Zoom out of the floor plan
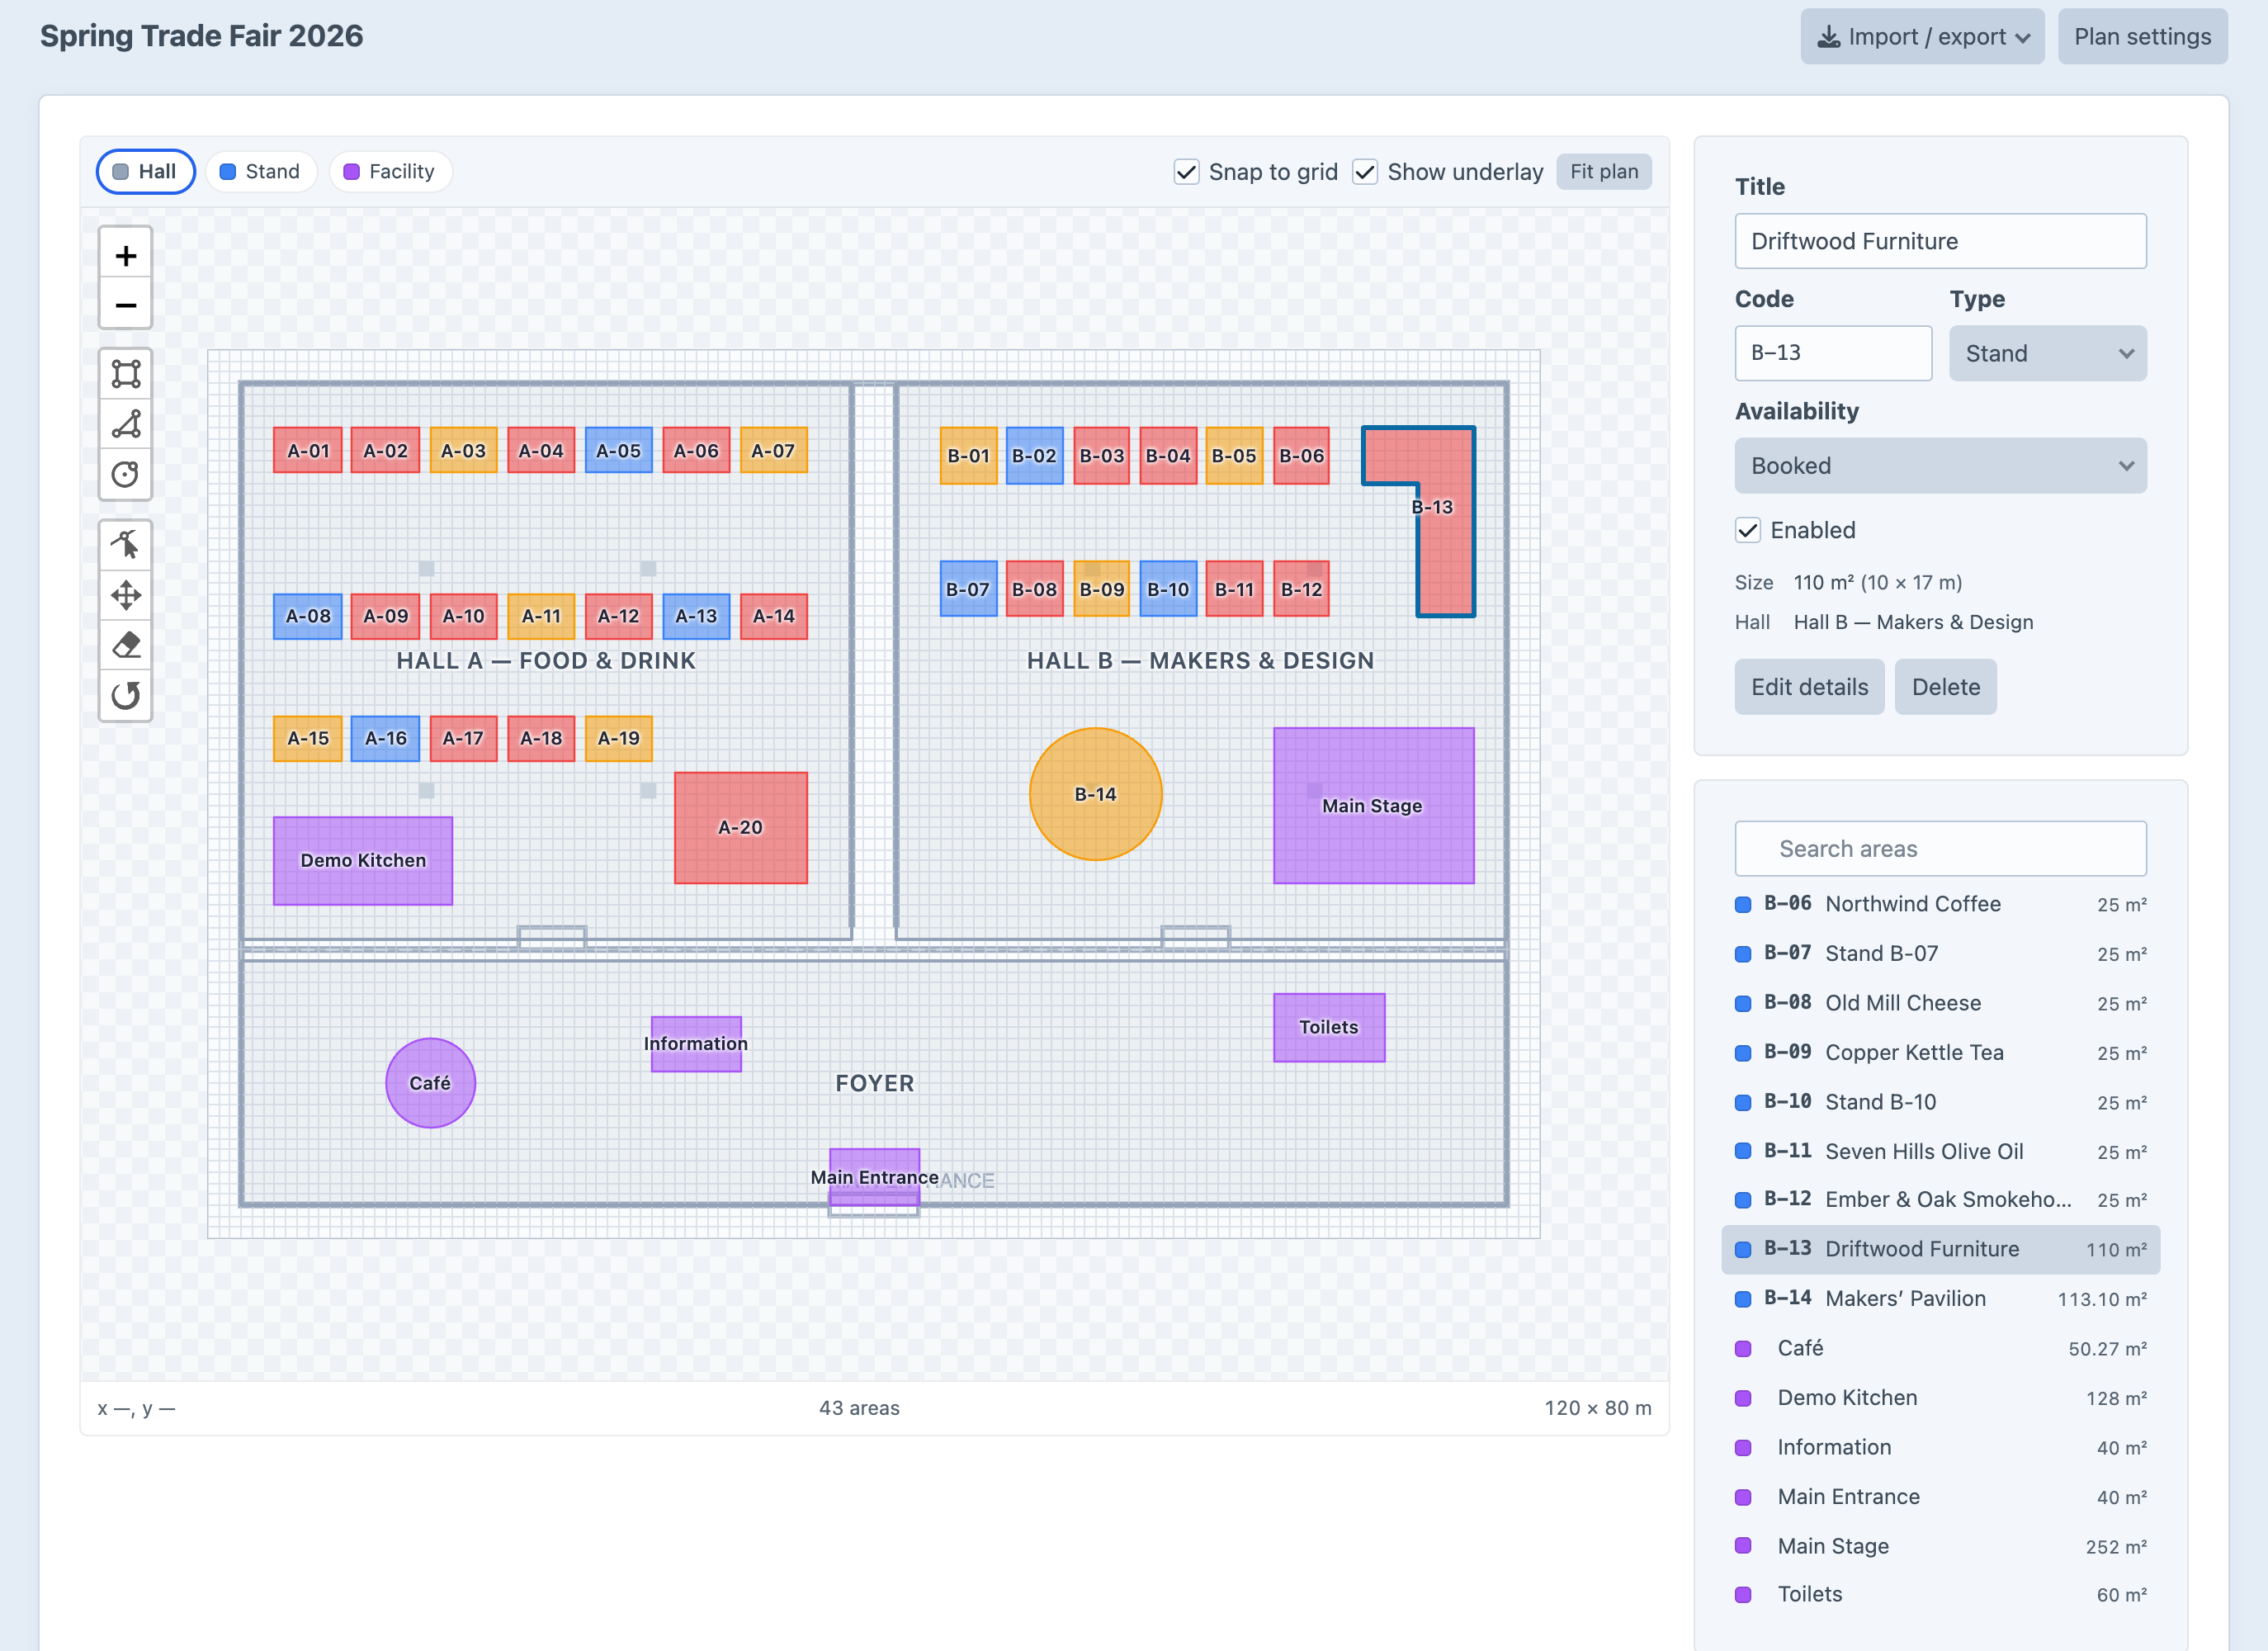The width and height of the screenshot is (2268, 1651). coord(125,305)
